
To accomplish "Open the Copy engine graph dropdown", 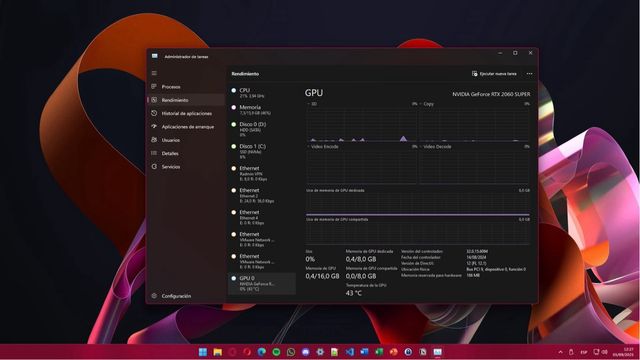I will point(427,104).
